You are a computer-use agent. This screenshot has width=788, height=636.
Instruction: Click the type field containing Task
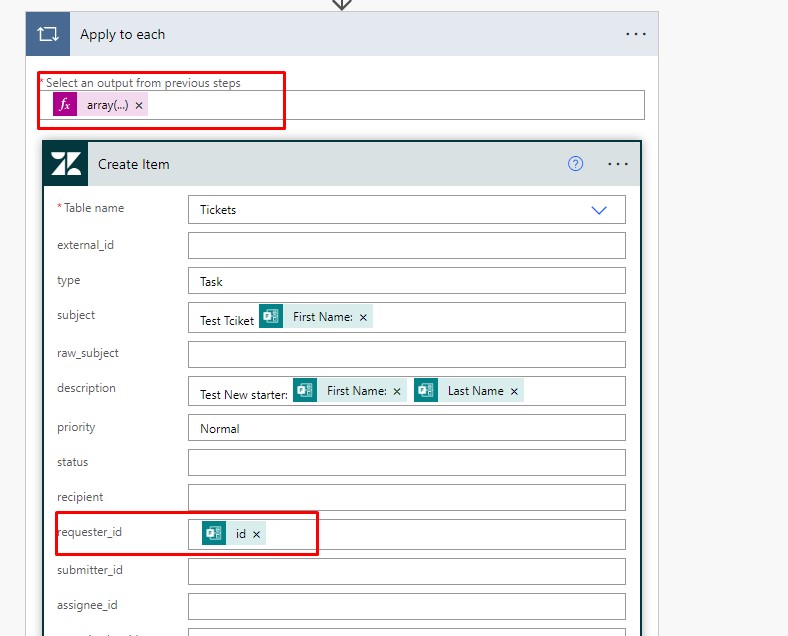406,281
